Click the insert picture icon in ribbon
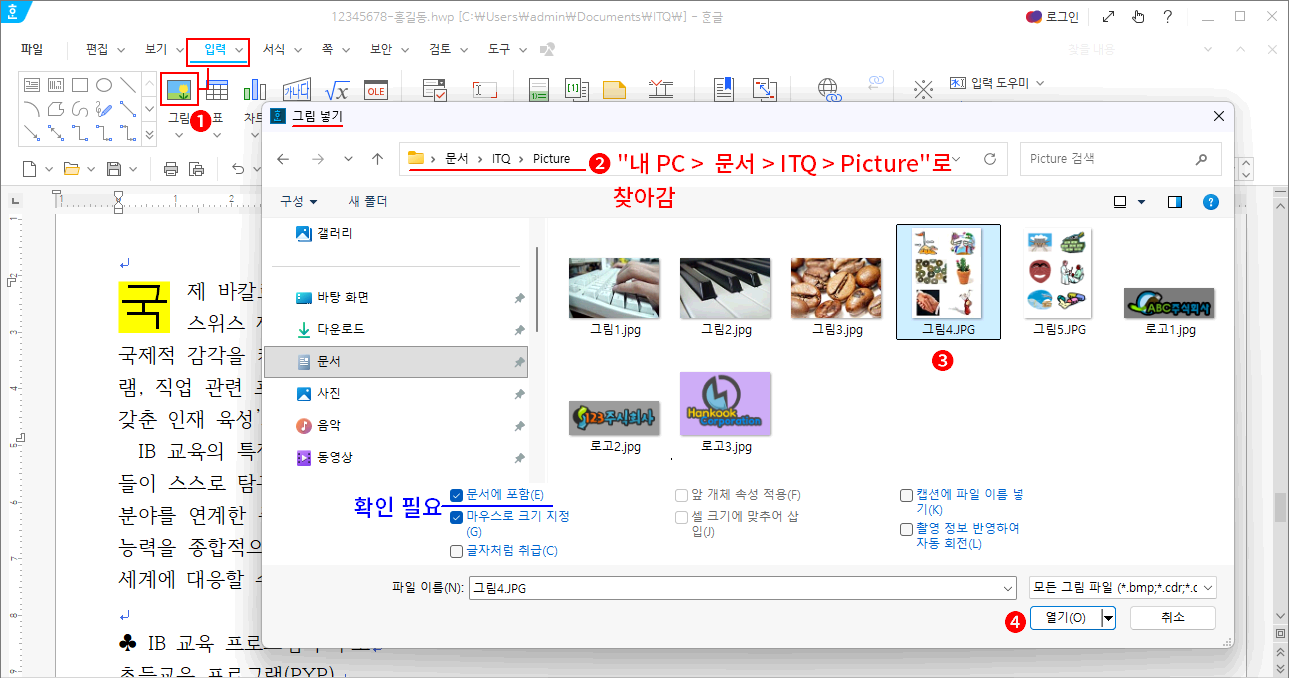Viewport: 1289px width, 678px height. tap(179, 90)
